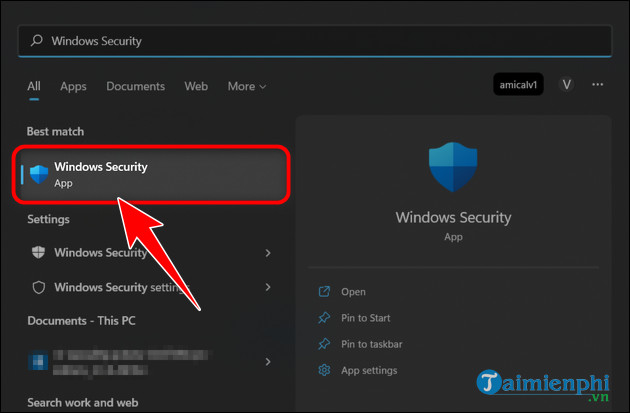Click the shield icon beside Windows Security setting

[39, 252]
